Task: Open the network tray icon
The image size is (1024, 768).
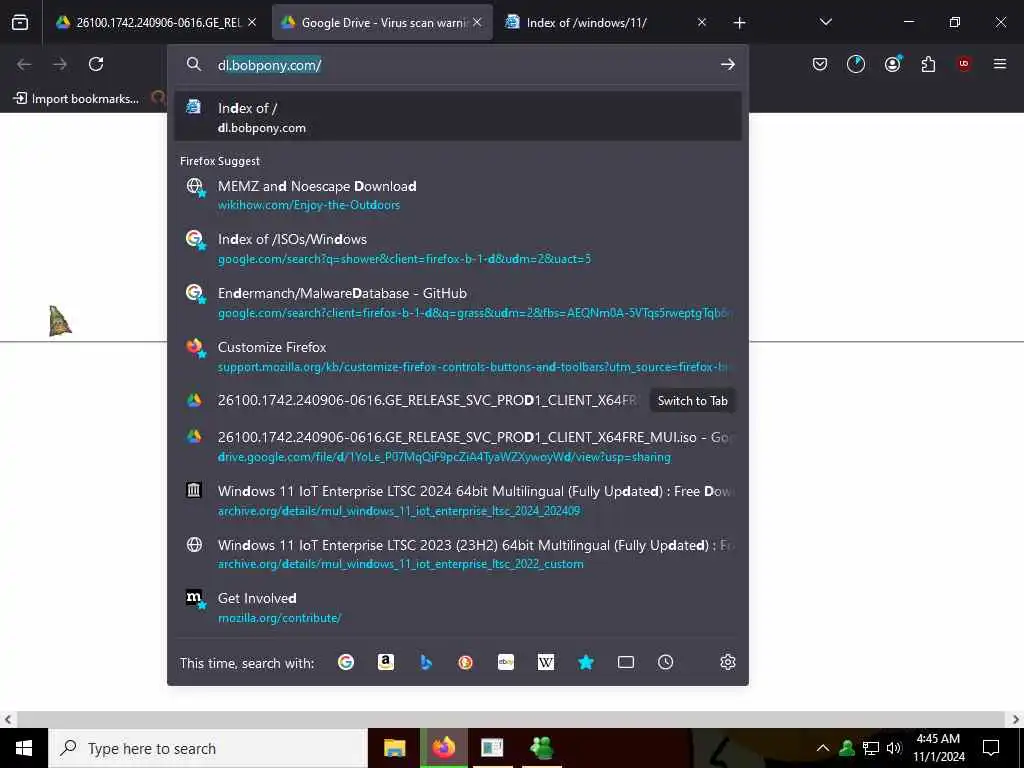Action: tap(871, 748)
